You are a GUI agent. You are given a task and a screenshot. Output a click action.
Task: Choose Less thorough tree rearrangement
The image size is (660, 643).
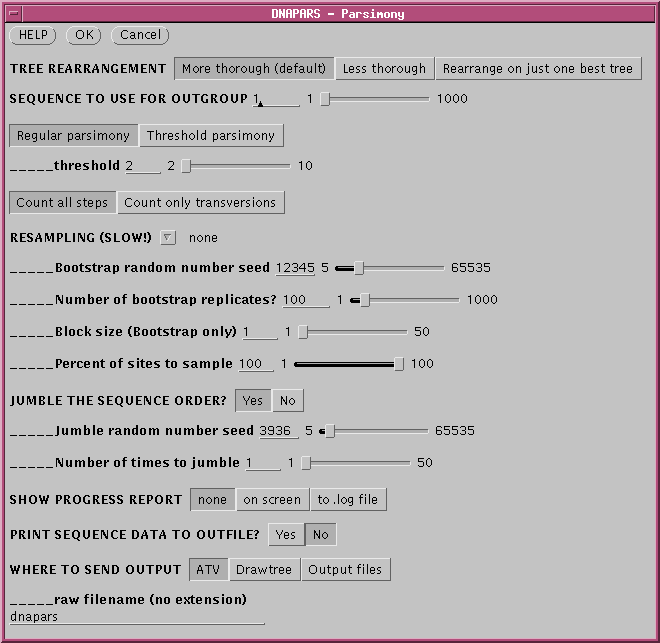pyautogui.click(x=384, y=69)
